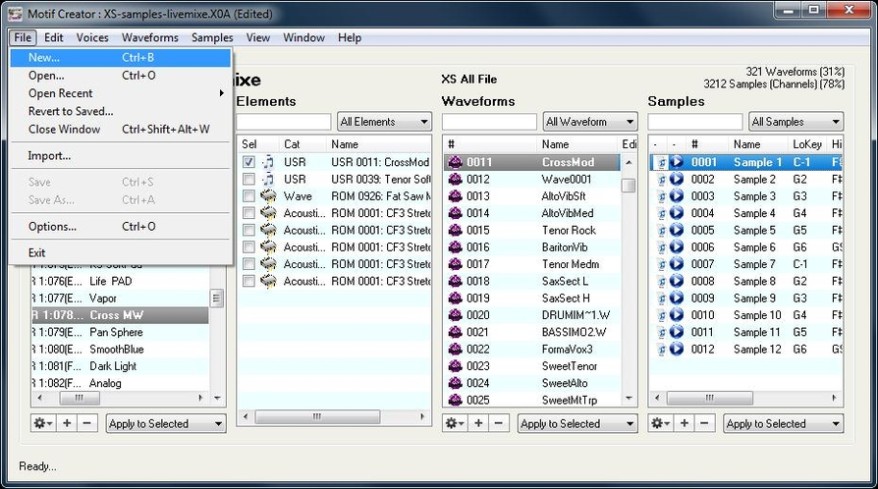Play Sample 7 with its play icon
Screen dimensions: 878x489
677,264
